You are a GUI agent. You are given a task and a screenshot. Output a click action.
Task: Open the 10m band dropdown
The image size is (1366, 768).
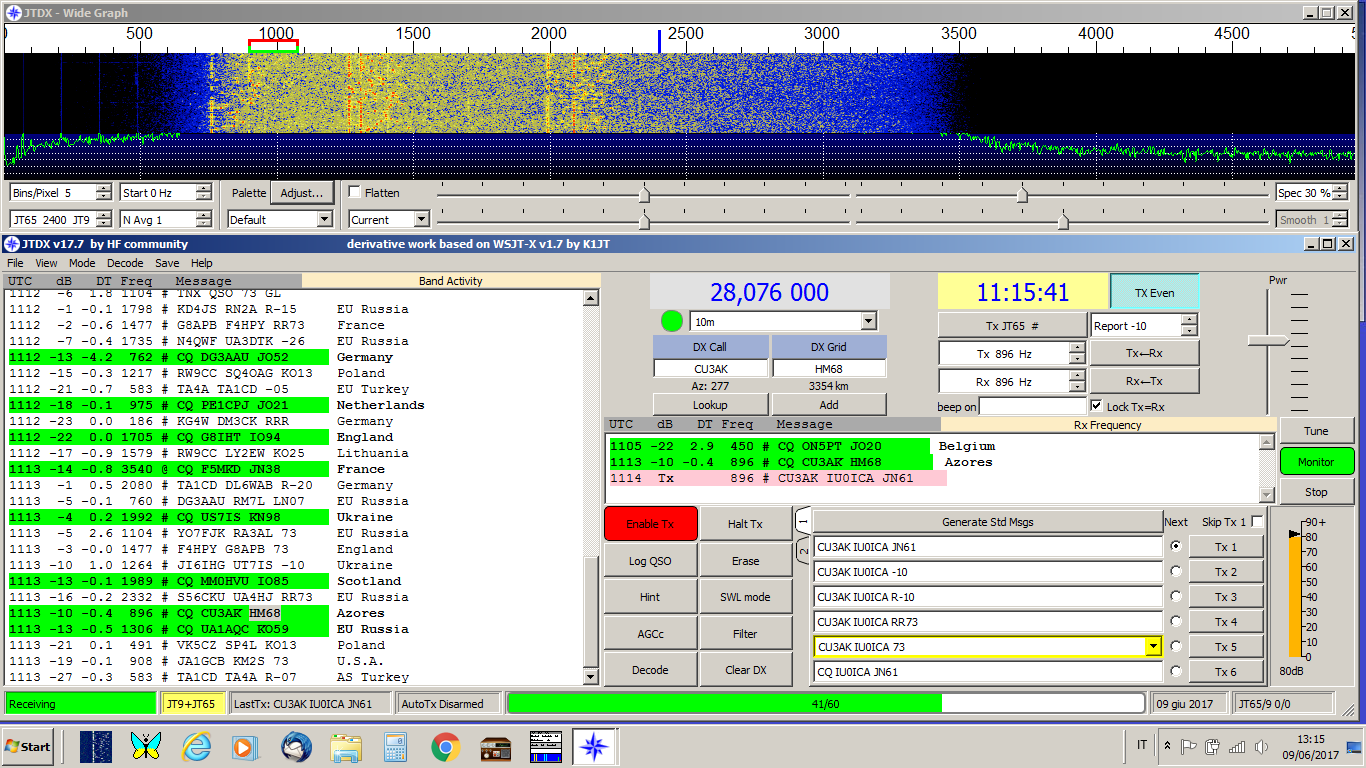[x=868, y=321]
